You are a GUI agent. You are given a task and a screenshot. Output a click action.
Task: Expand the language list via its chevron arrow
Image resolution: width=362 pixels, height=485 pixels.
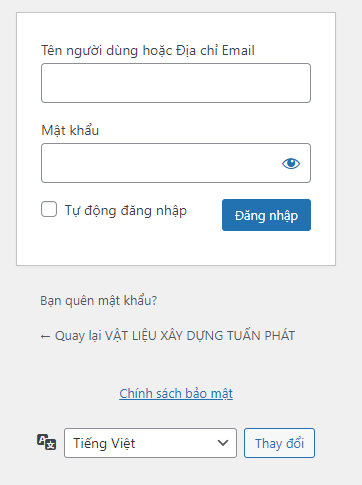[222, 443]
